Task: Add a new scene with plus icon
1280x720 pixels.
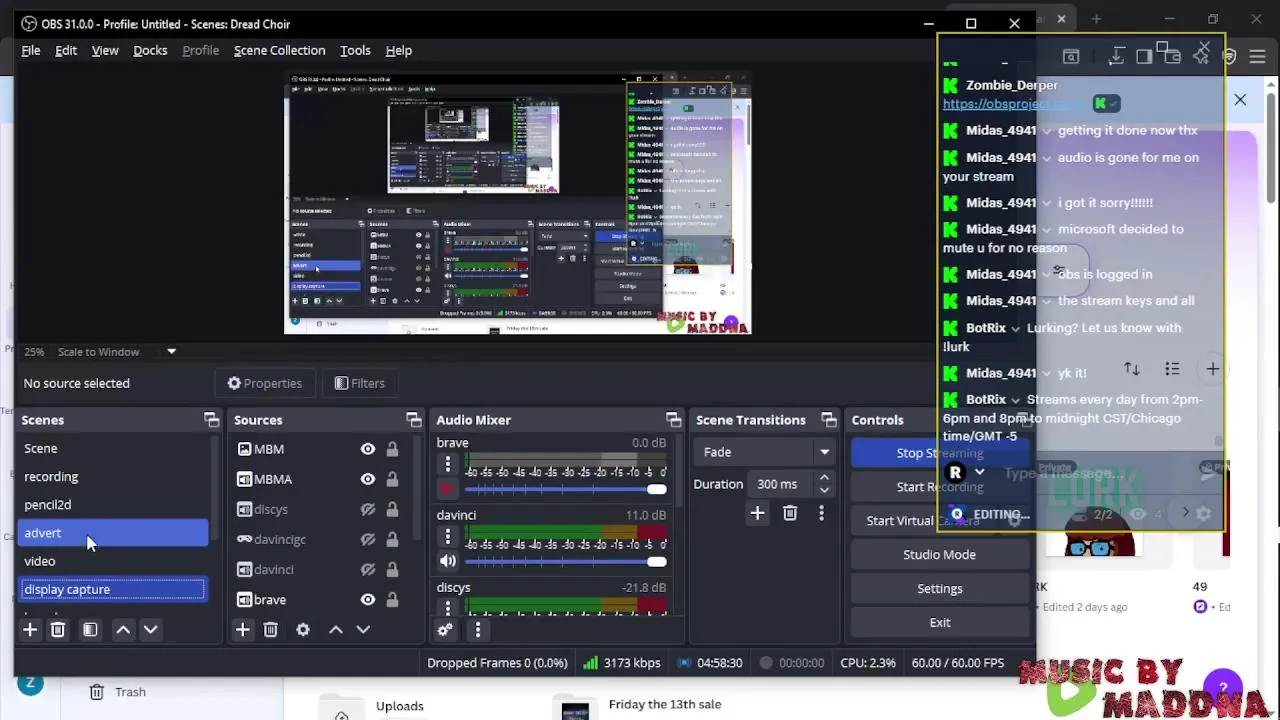Action: pyautogui.click(x=30, y=629)
